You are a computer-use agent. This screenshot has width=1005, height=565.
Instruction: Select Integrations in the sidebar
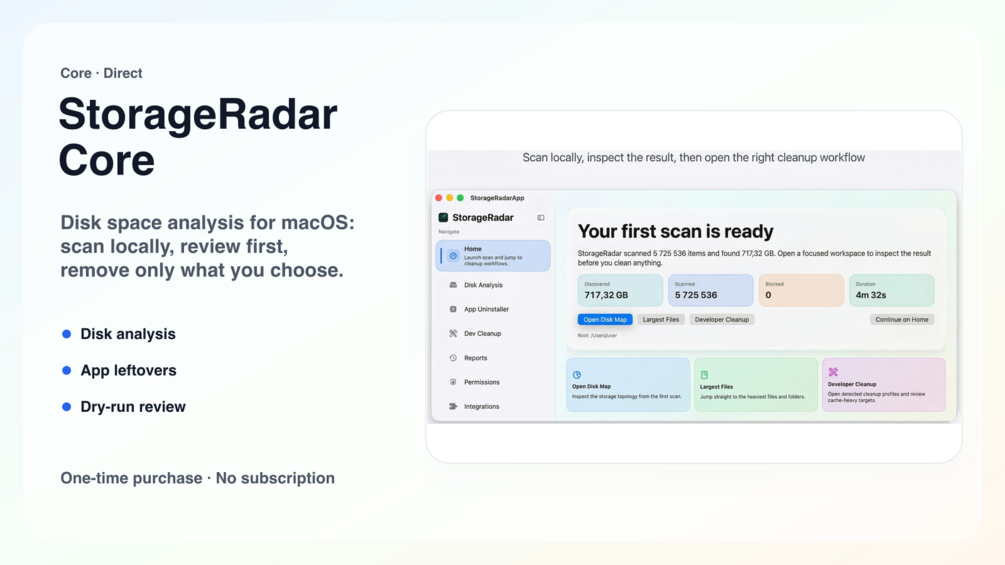tap(493, 407)
